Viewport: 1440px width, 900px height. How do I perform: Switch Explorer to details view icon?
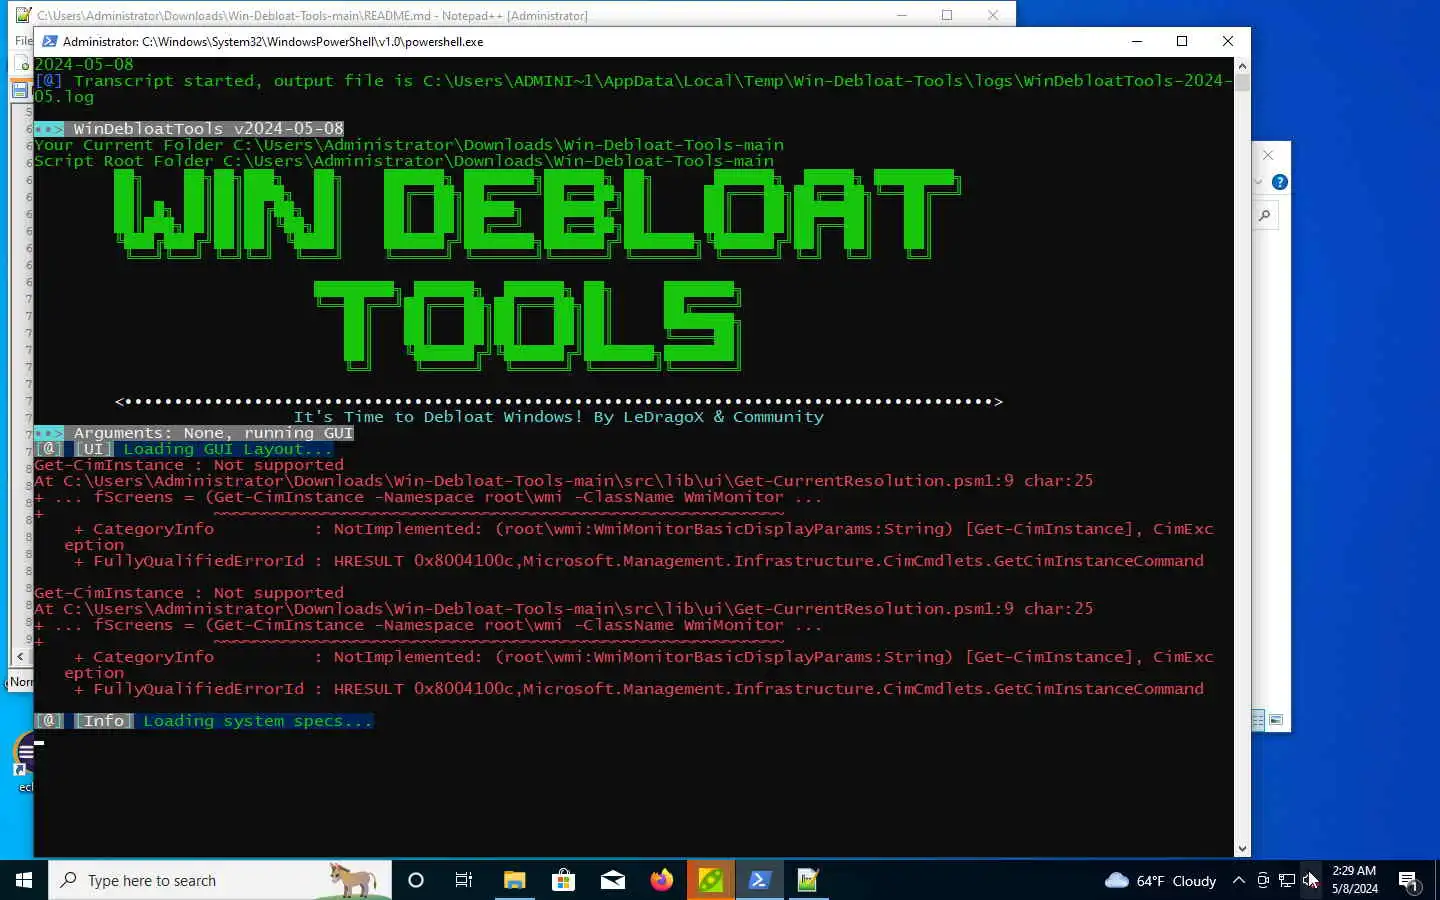(x=1259, y=720)
